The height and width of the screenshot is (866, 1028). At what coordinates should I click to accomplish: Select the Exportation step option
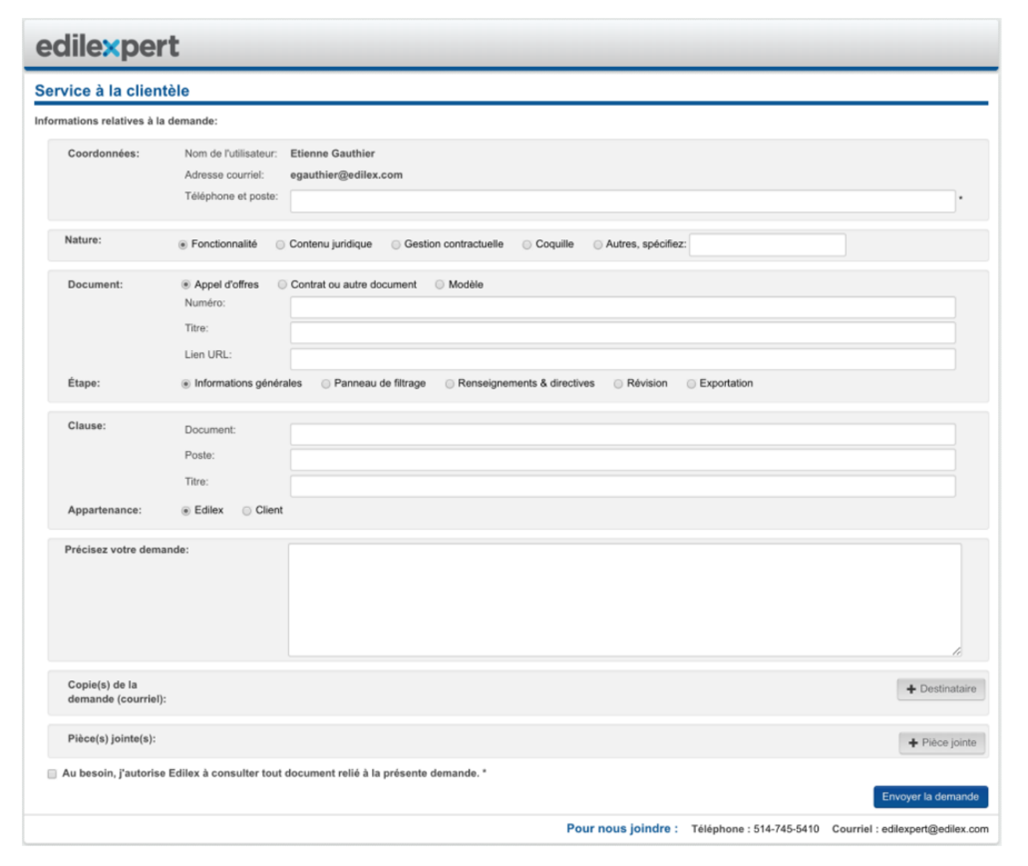[691, 384]
